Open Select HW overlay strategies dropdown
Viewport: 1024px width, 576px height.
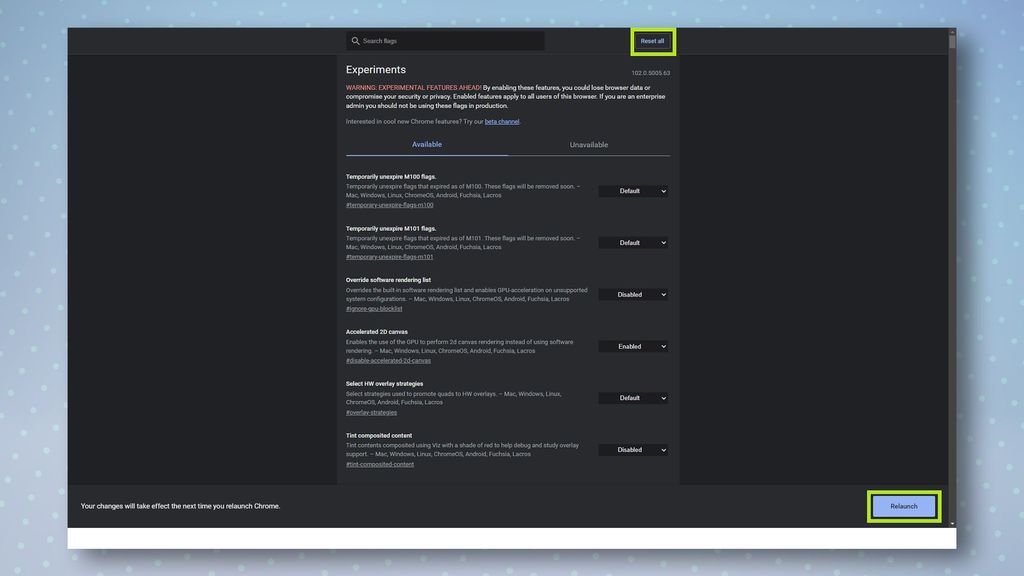coord(633,398)
